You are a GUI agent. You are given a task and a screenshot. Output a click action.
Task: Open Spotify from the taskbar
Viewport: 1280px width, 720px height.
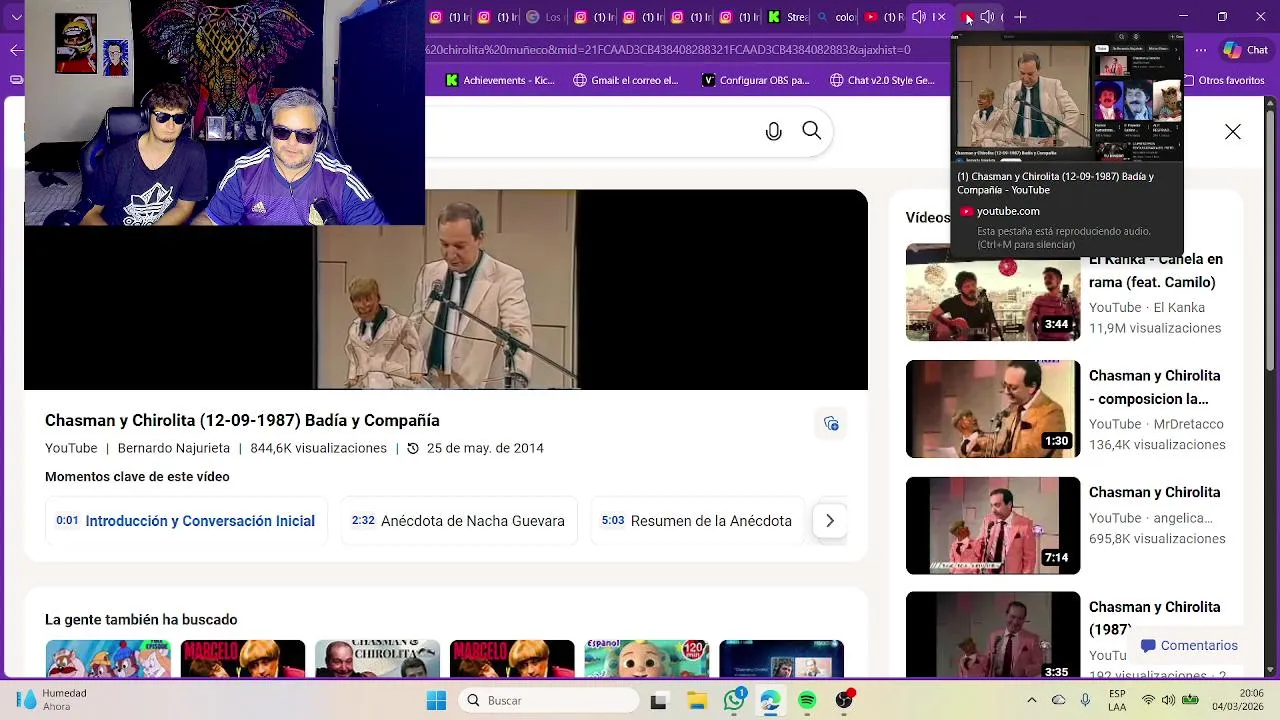click(x=807, y=701)
